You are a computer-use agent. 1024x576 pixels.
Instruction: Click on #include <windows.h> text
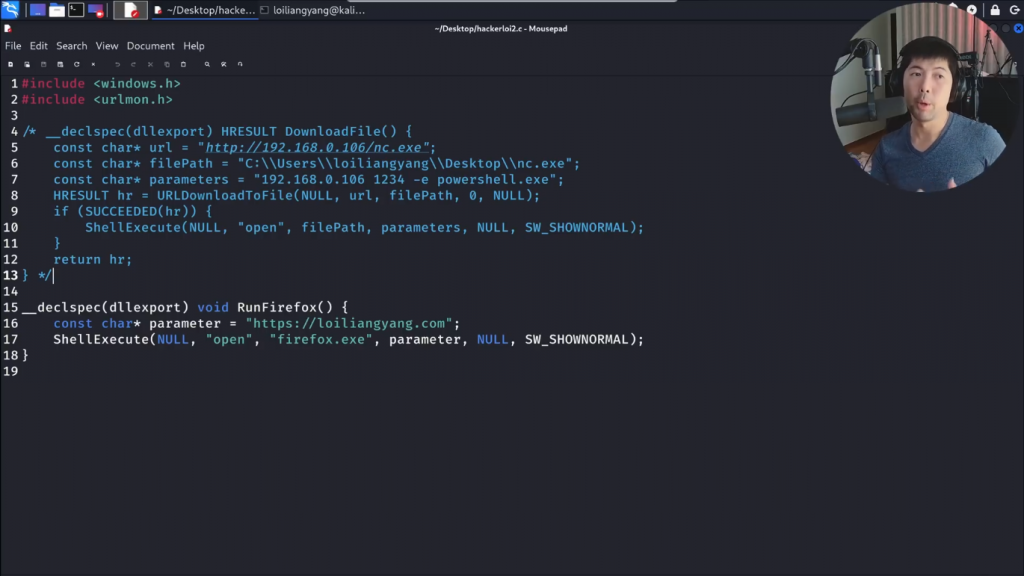coord(101,84)
